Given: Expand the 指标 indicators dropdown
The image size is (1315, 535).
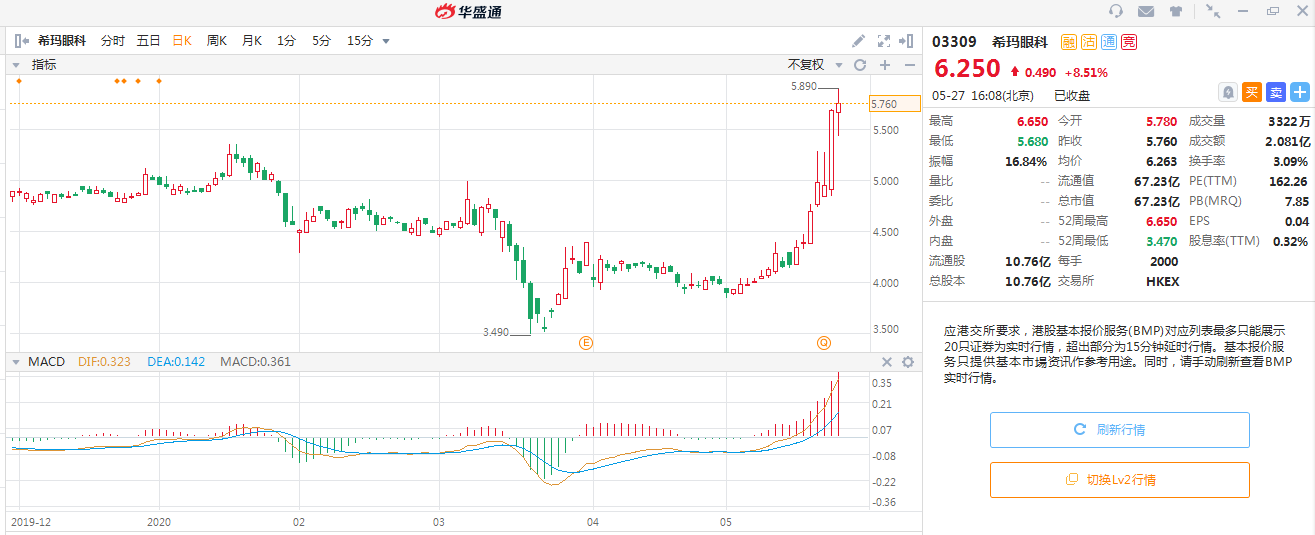Looking at the screenshot, I should click(x=15, y=65).
